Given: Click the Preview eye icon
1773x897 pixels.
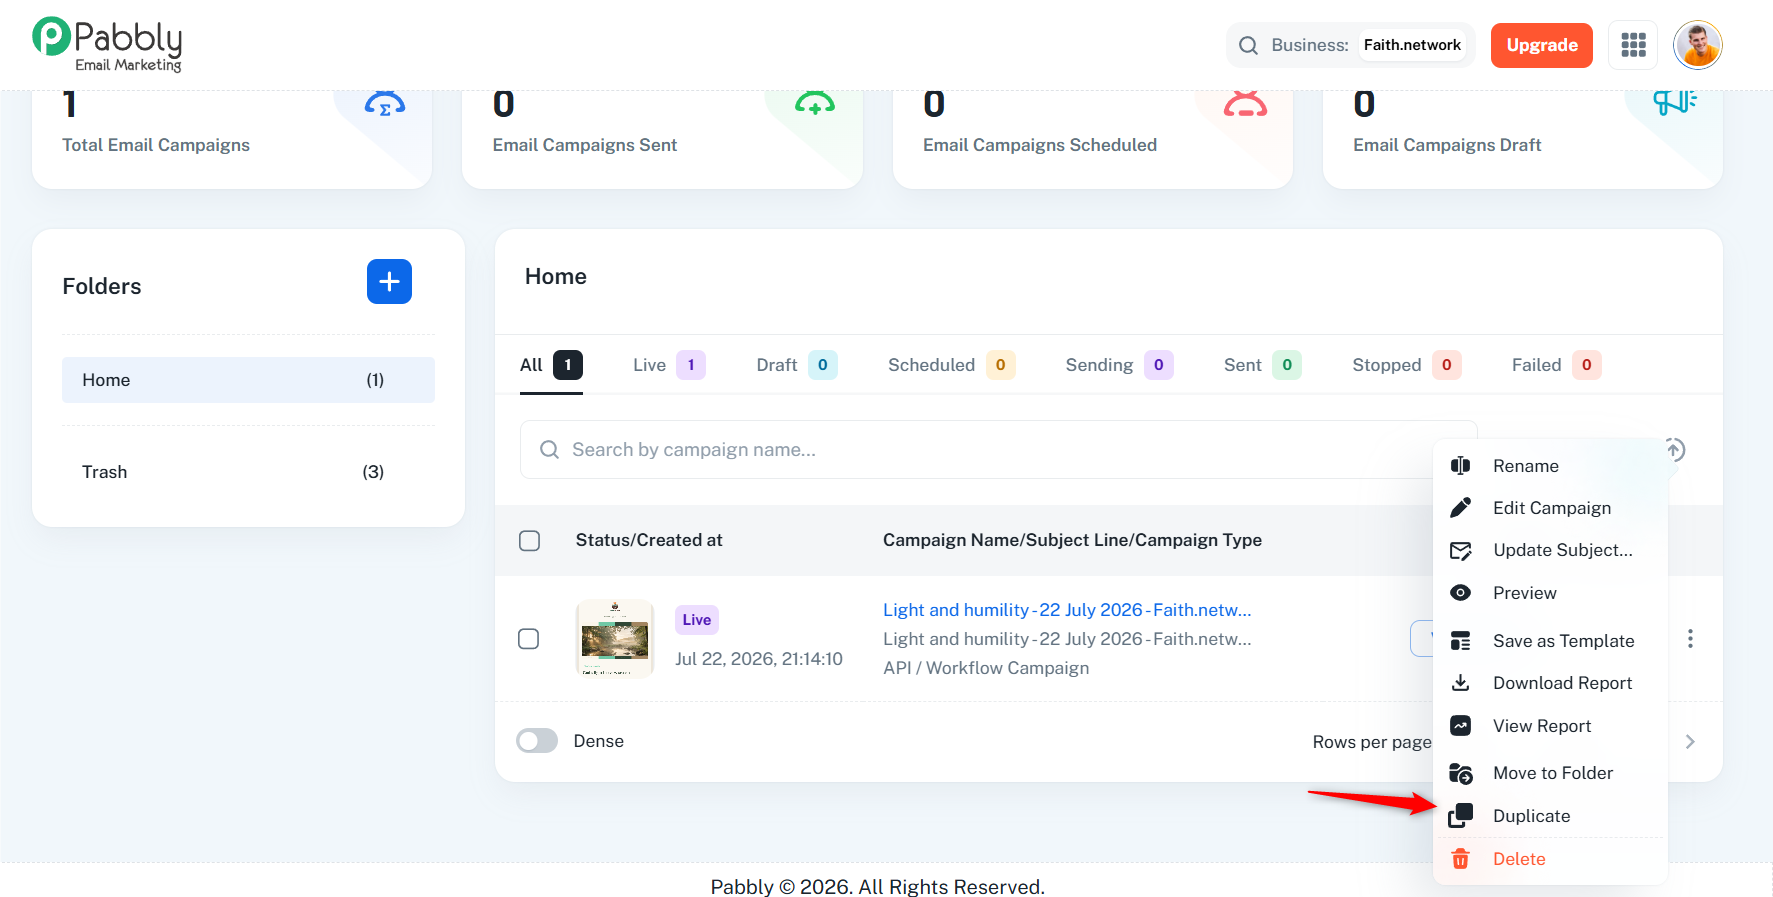Looking at the screenshot, I should 1461,593.
